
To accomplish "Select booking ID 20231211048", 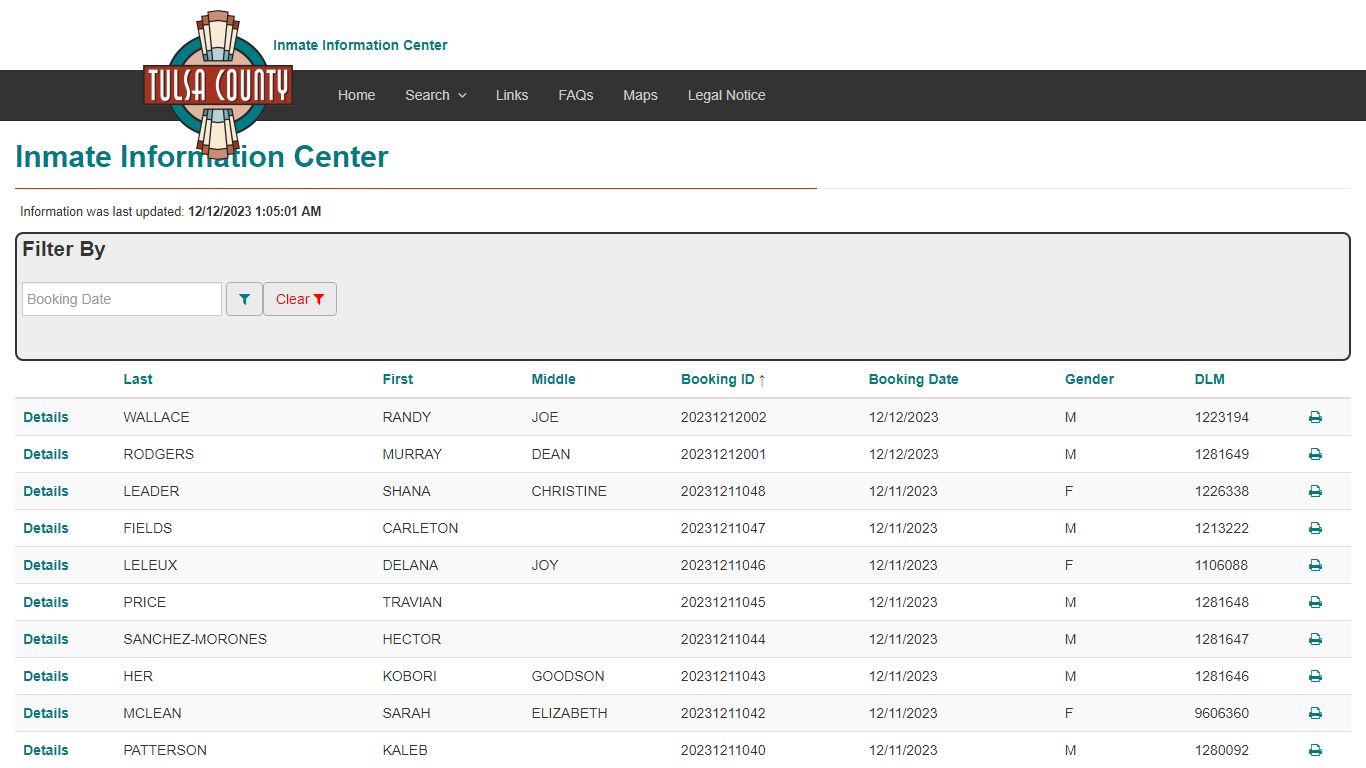I will 723,491.
